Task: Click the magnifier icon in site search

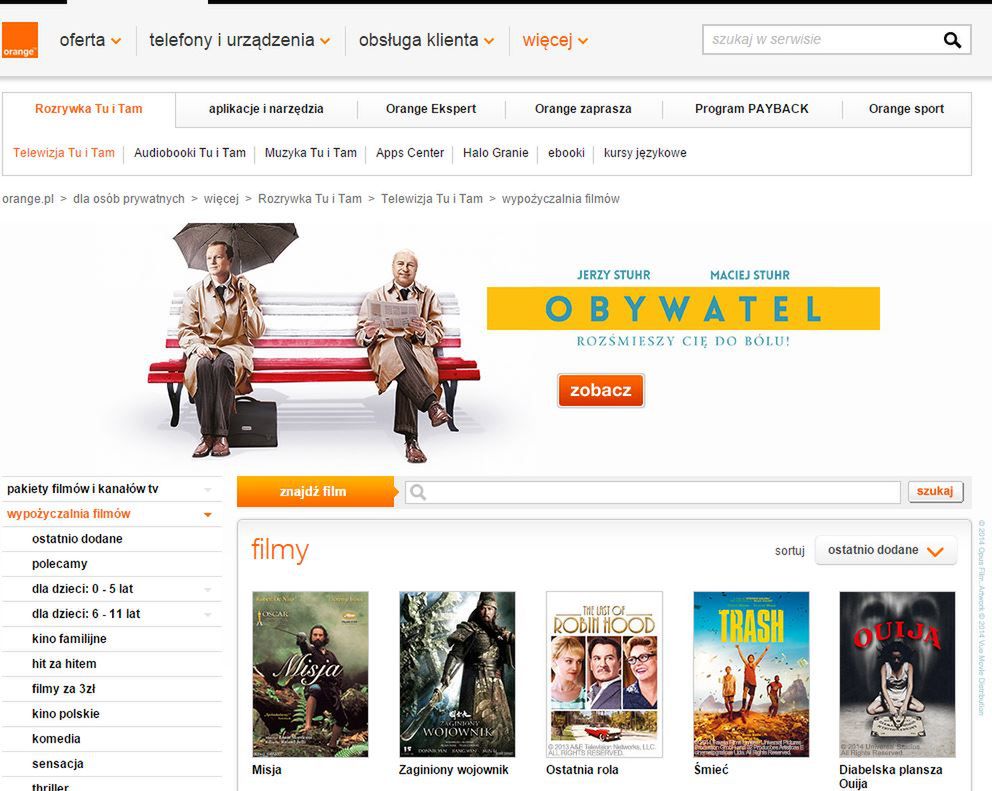Action: (x=952, y=40)
